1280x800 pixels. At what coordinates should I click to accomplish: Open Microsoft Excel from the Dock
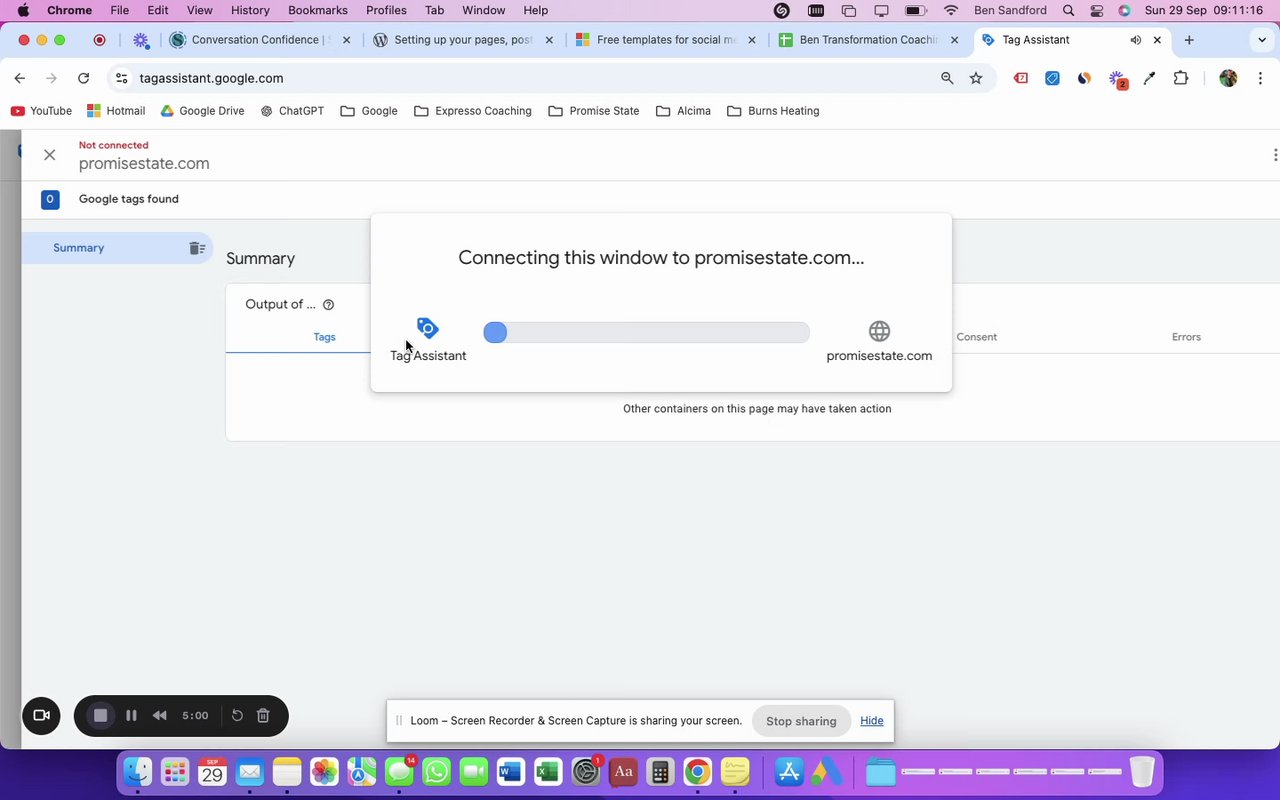(x=547, y=772)
